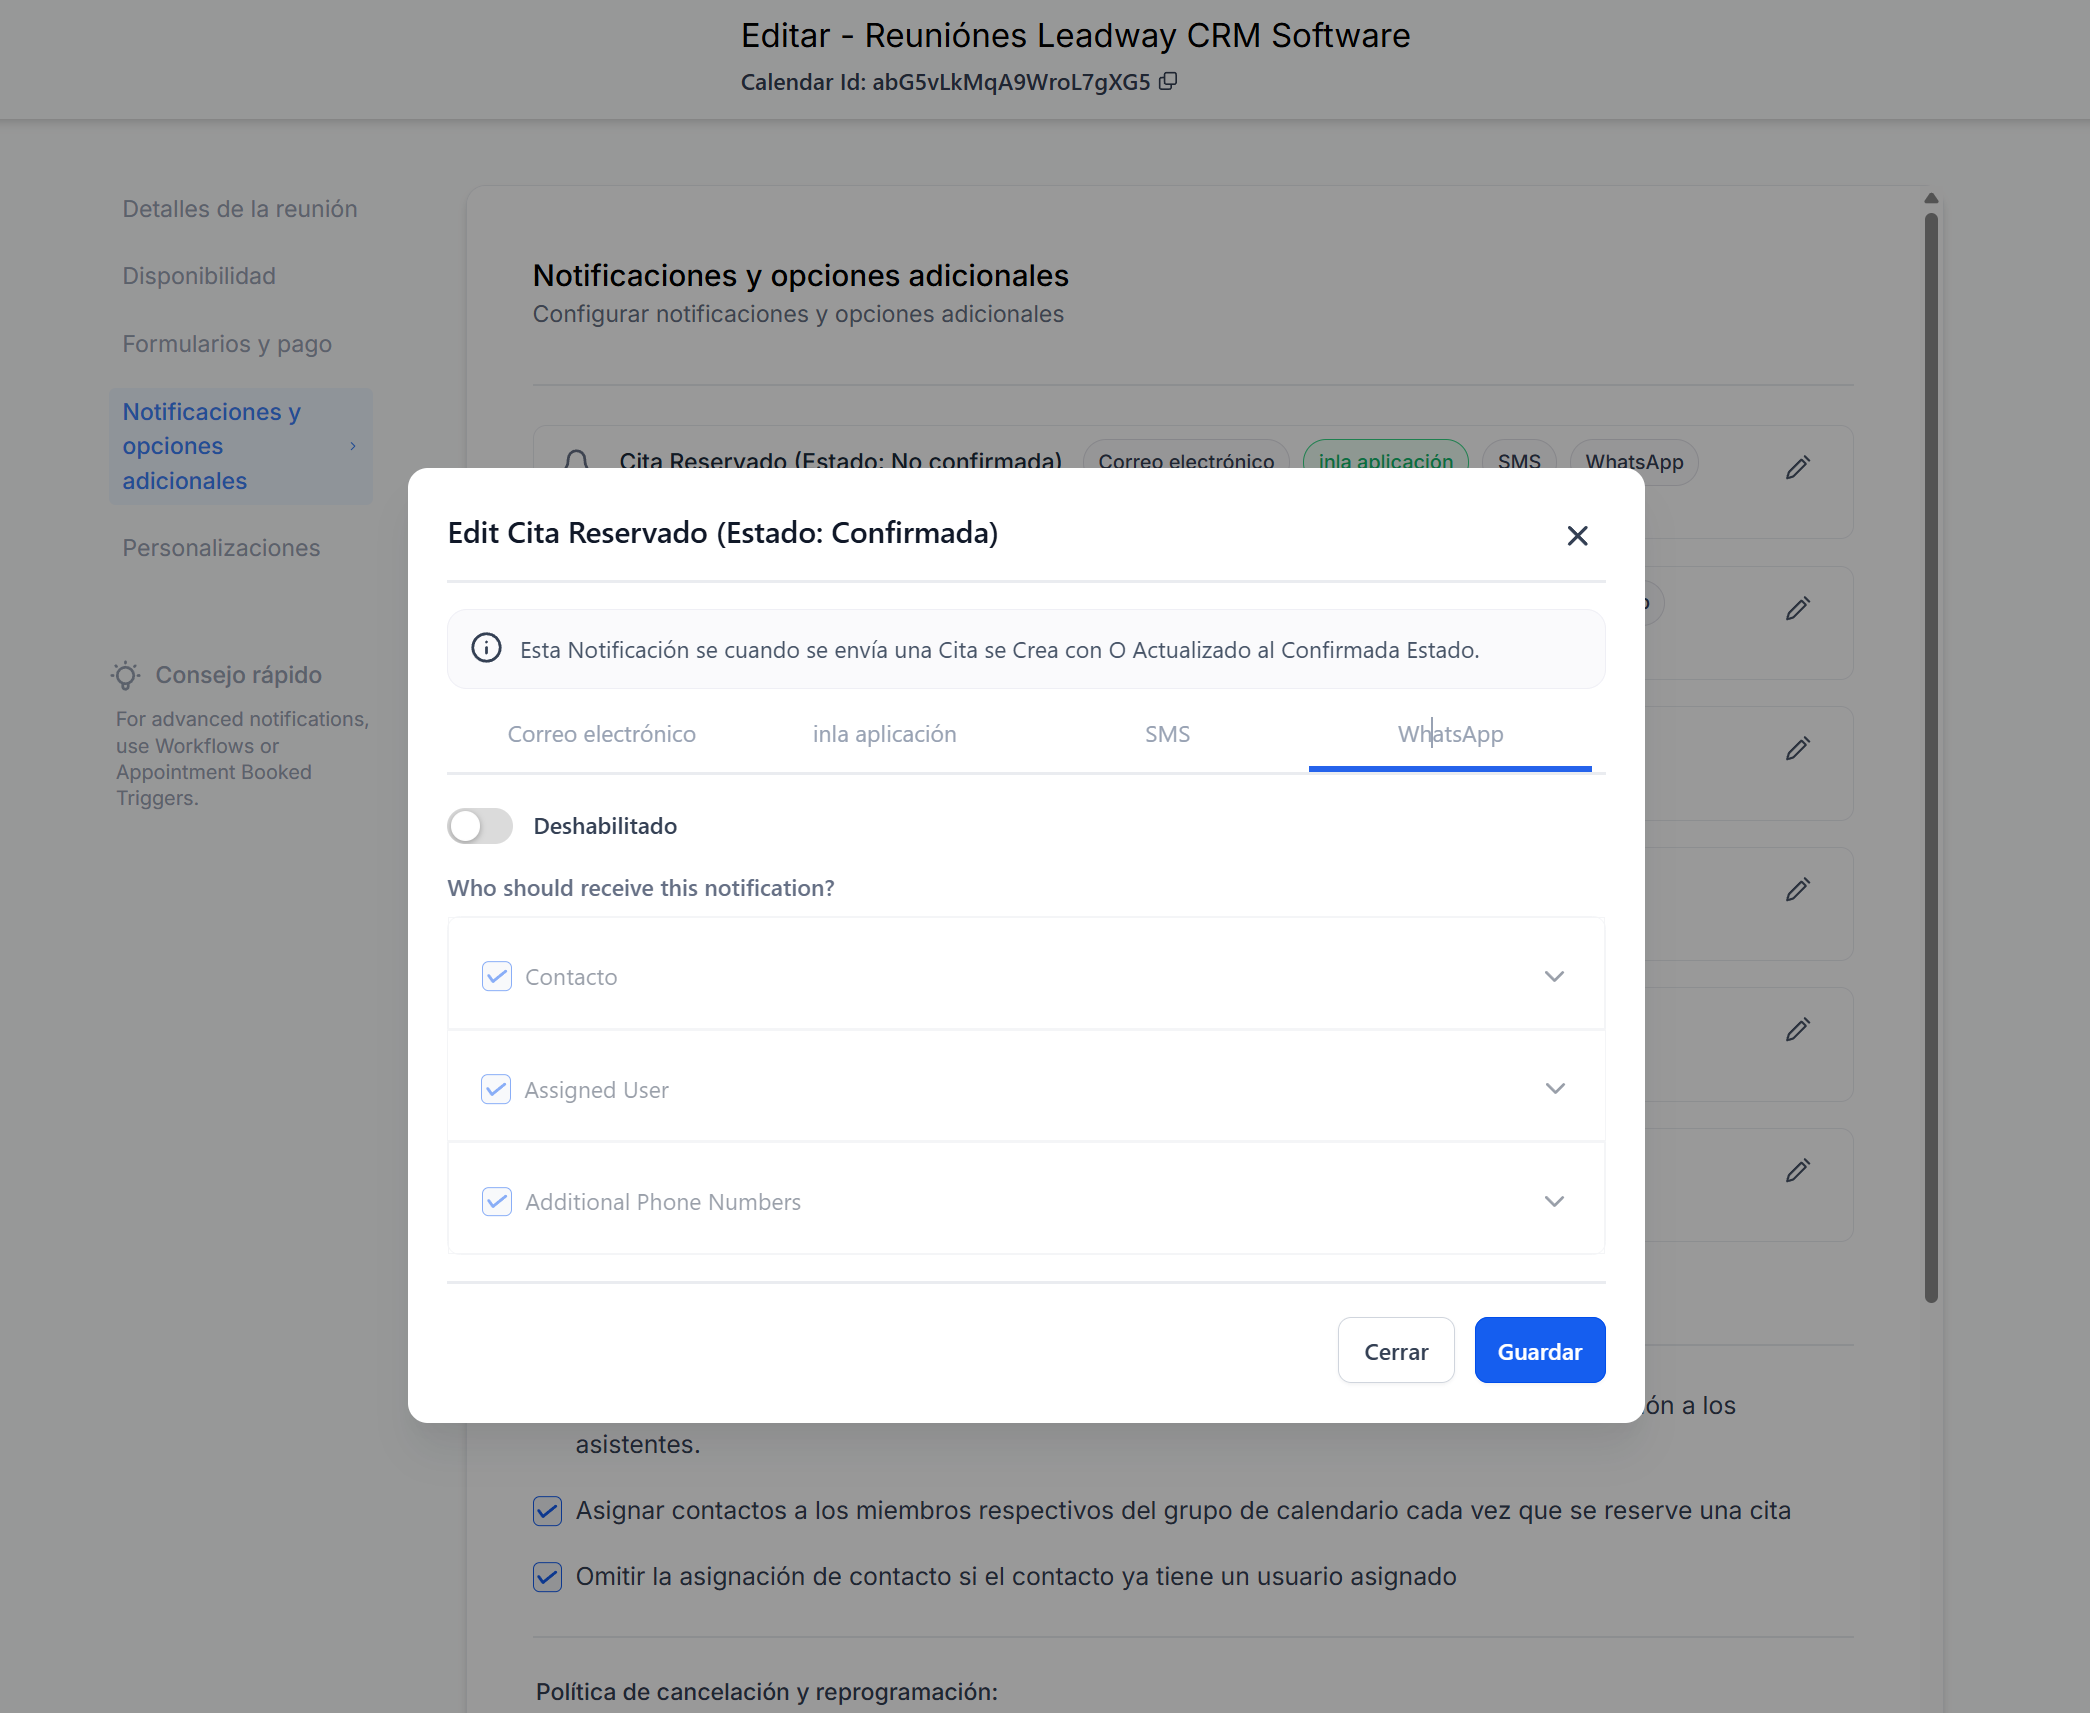Click the second row pencil edit icon
The height and width of the screenshot is (1713, 2090).
click(x=1797, y=608)
